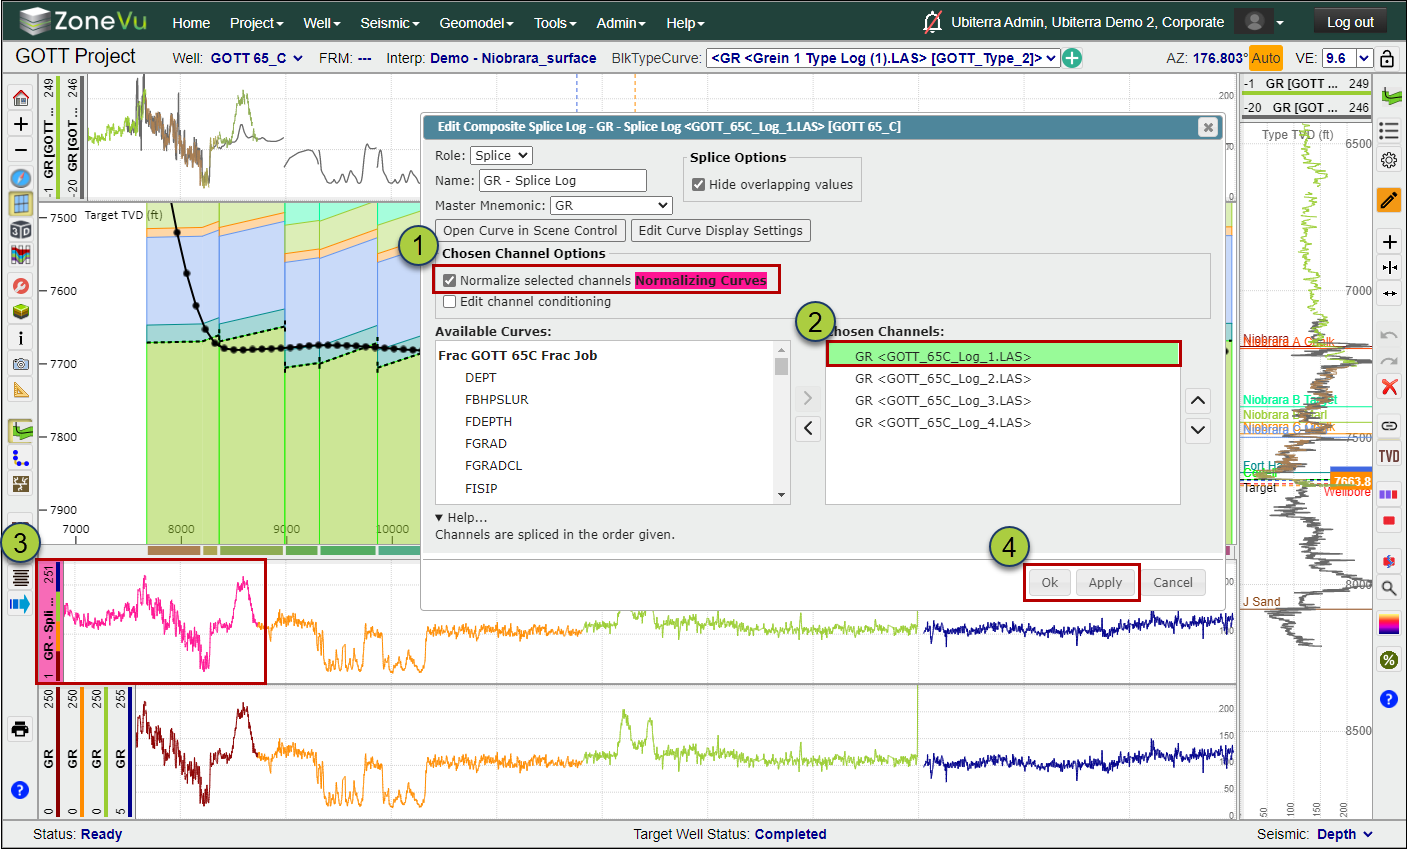1407x849 pixels.
Task: Uncheck Normalize selected channels
Action: point(450,281)
